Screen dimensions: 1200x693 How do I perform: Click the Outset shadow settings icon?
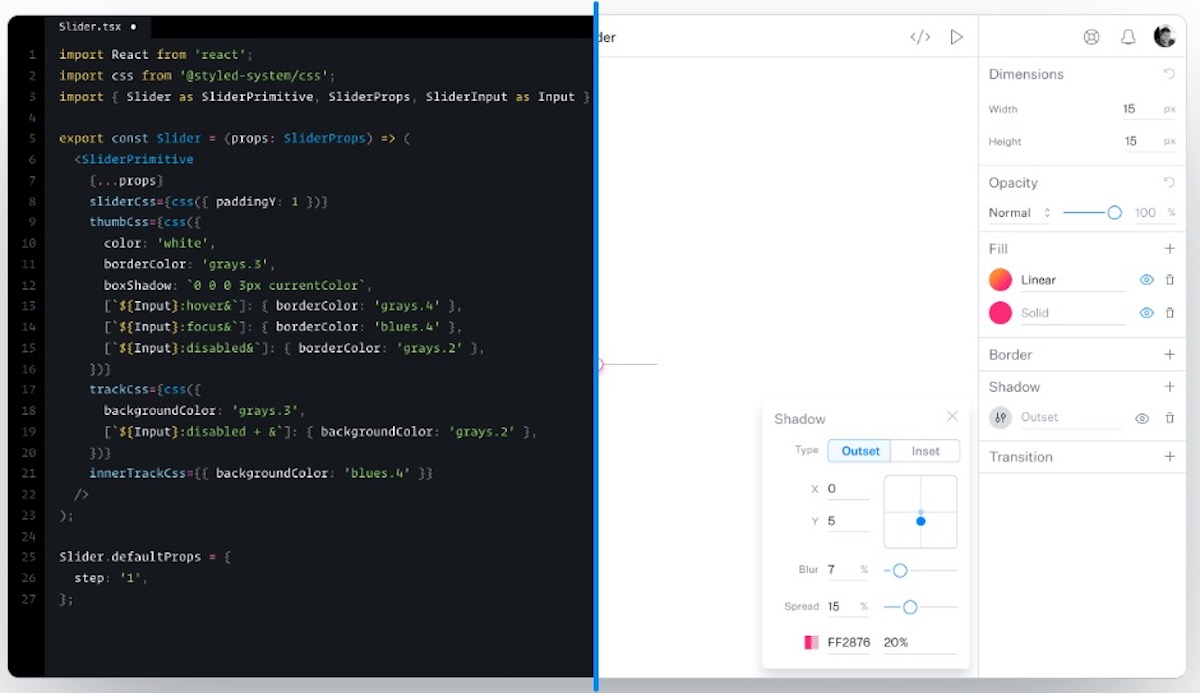pyautogui.click(x=1001, y=417)
